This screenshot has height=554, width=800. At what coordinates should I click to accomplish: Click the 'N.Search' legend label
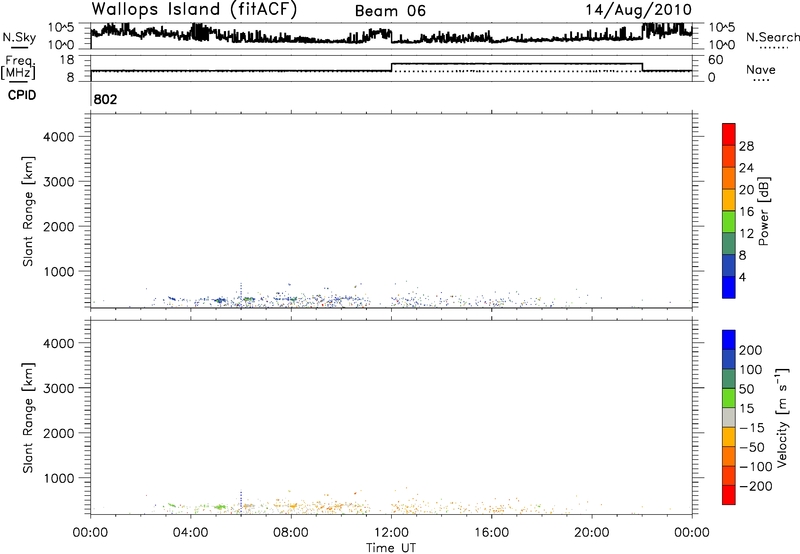point(772,37)
